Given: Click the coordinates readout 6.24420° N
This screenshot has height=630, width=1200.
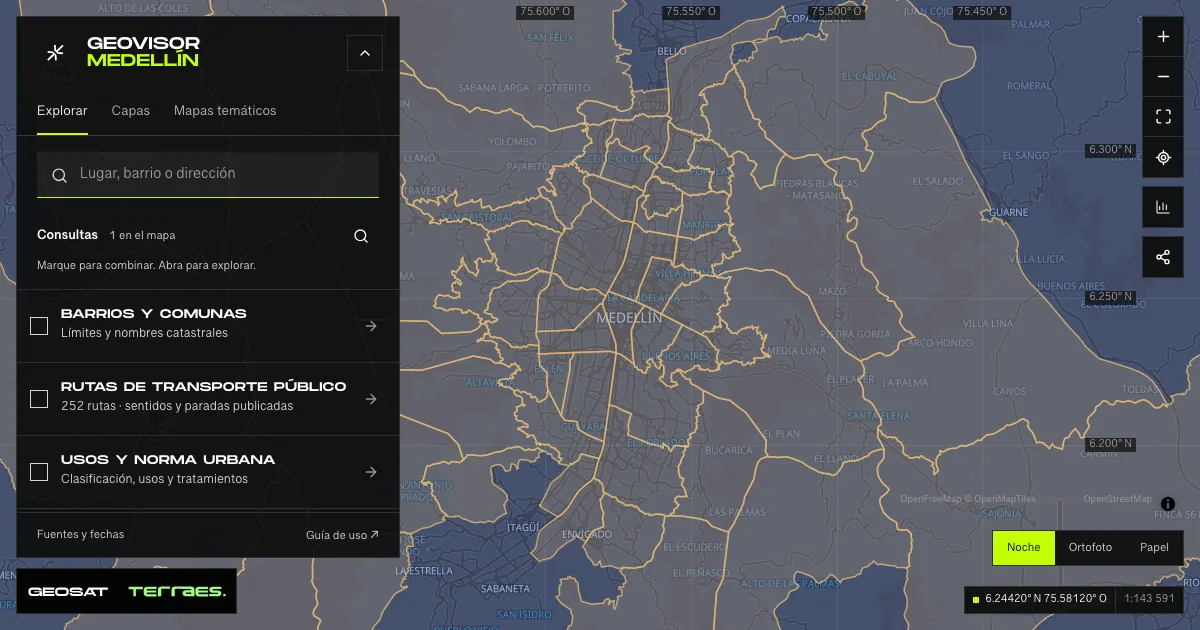Looking at the screenshot, I should [1046, 599].
